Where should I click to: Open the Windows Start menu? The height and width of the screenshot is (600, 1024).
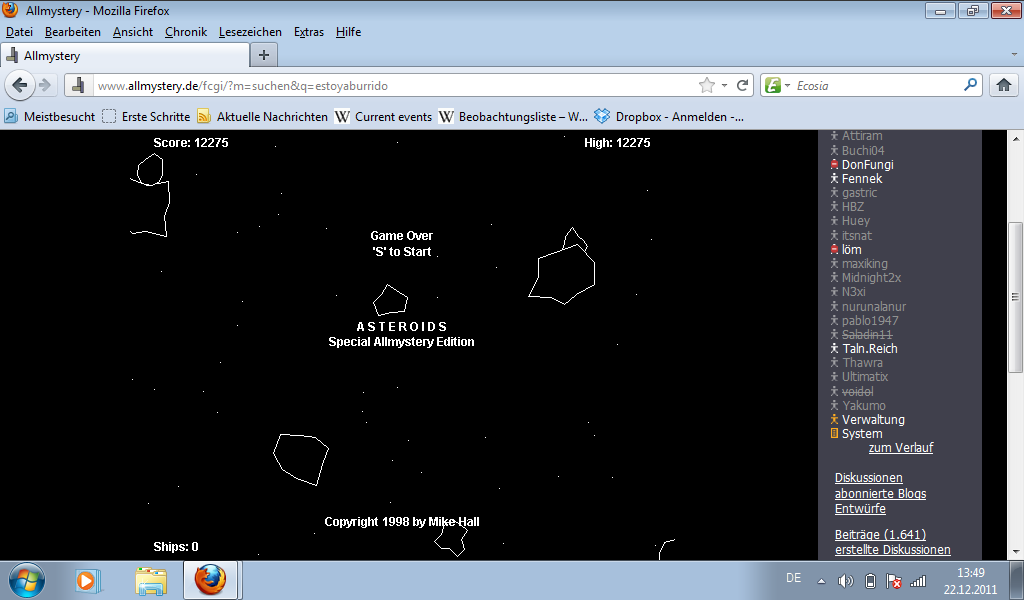(x=27, y=580)
